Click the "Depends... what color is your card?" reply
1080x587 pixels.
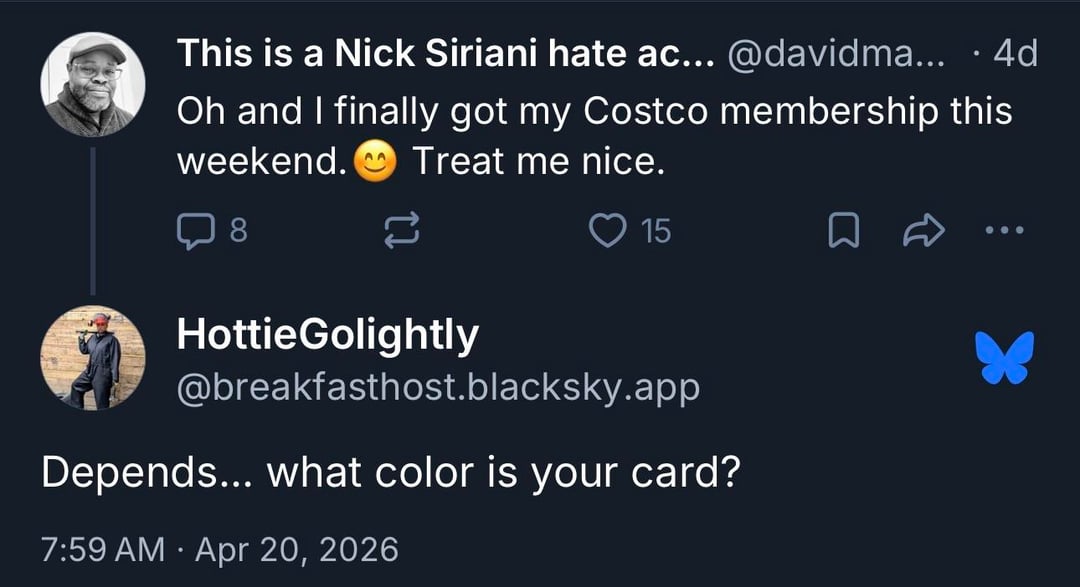pyautogui.click(x=390, y=471)
